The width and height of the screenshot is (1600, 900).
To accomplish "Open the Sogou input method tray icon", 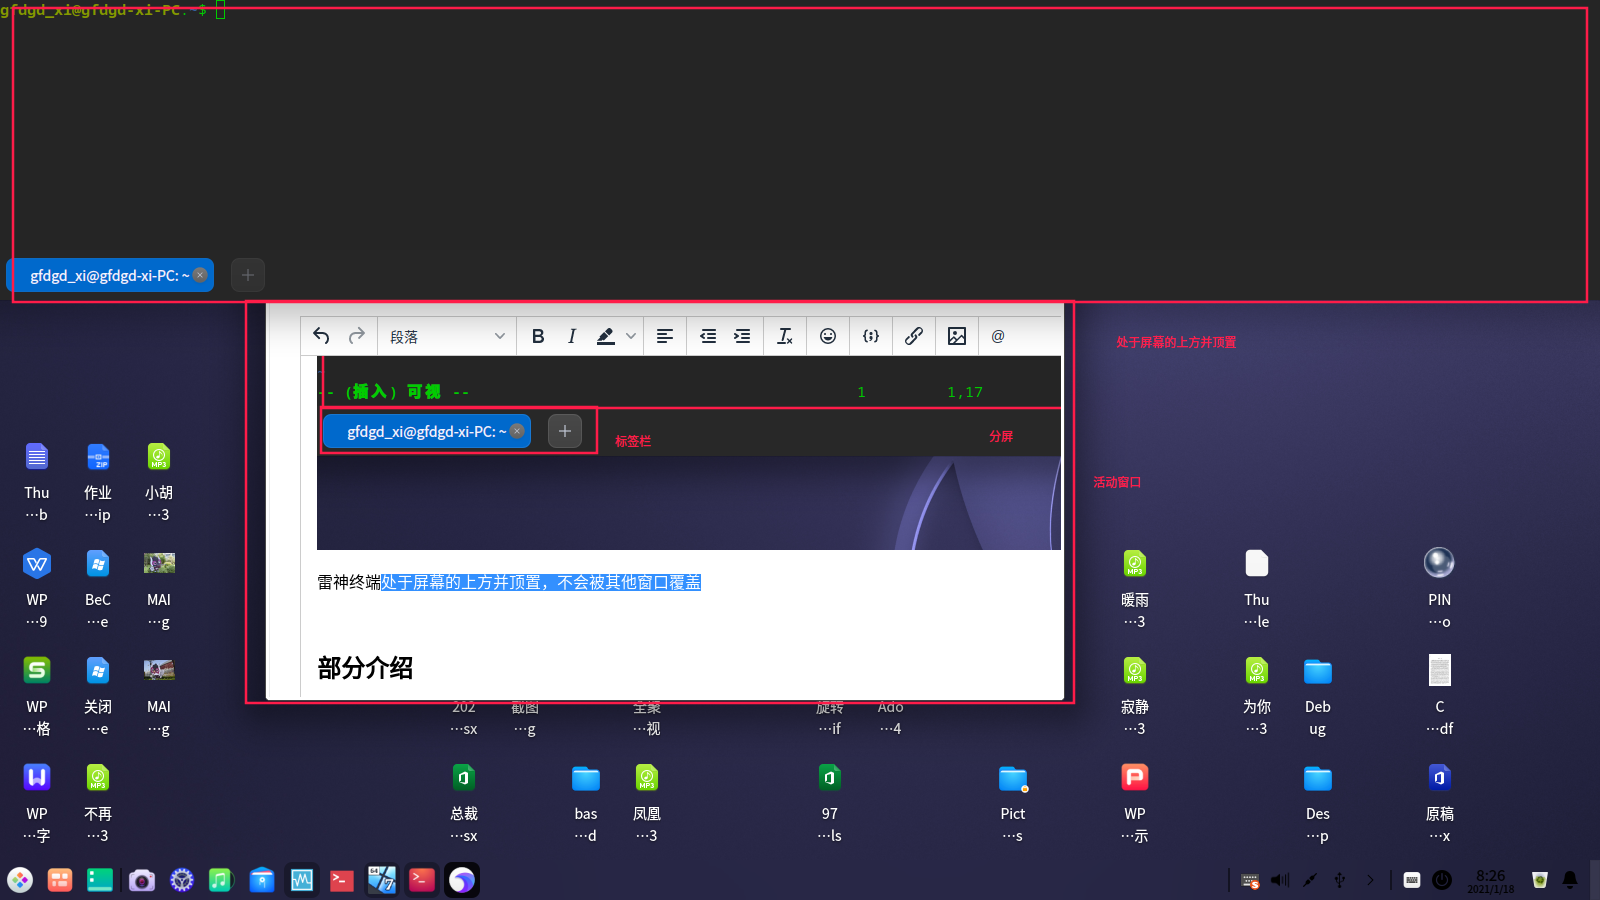I will click(1250, 880).
